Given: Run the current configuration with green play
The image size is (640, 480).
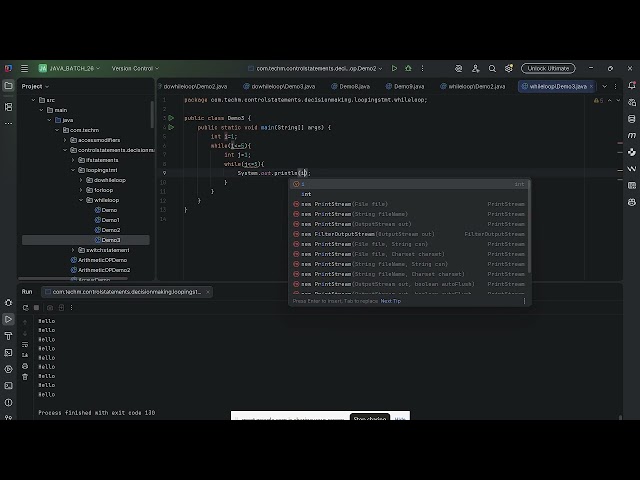Looking at the screenshot, I should click(x=394, y=69).
